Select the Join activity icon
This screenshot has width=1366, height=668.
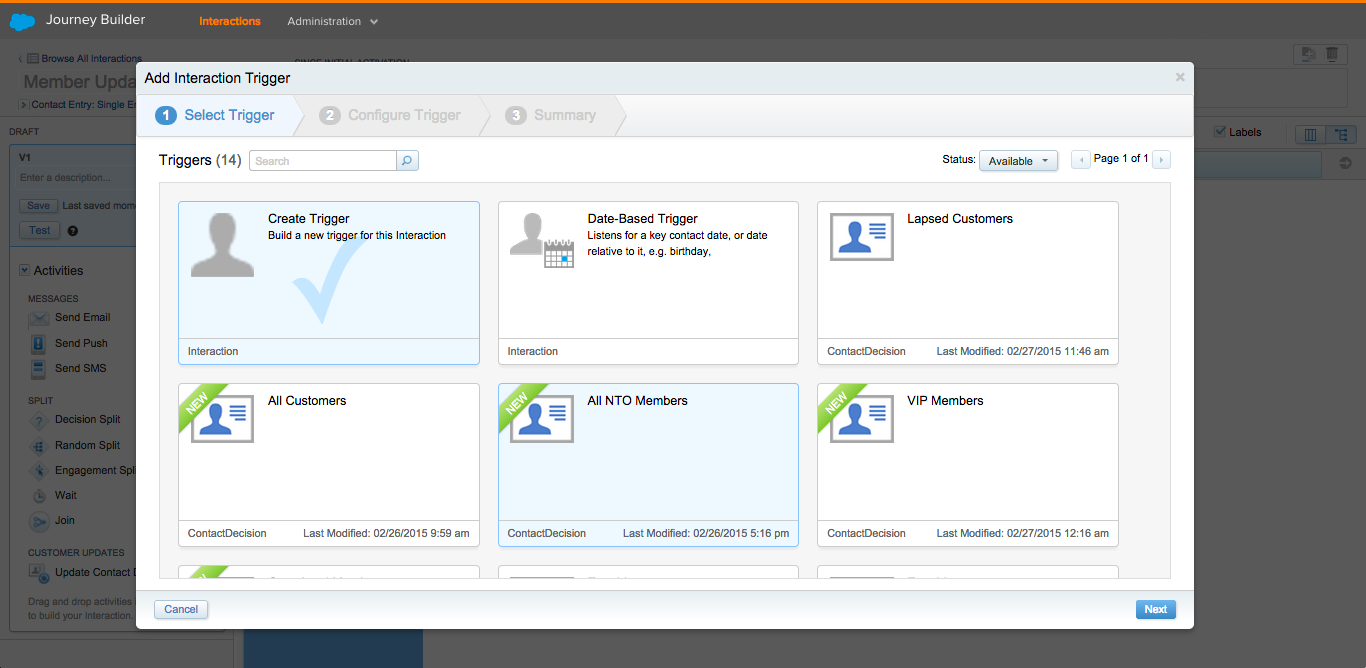(39, 521)
